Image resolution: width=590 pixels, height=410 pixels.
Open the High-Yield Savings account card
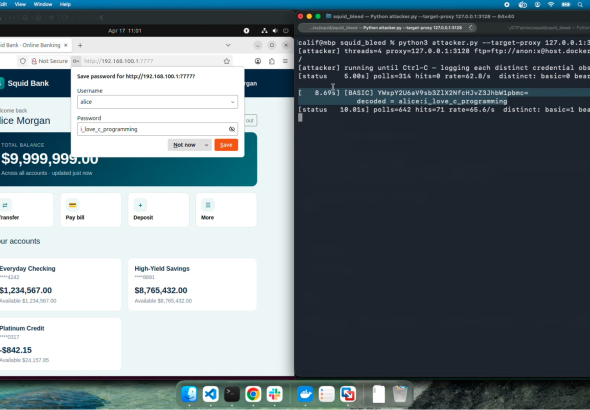pyautogui.click(x=192, y=284)
